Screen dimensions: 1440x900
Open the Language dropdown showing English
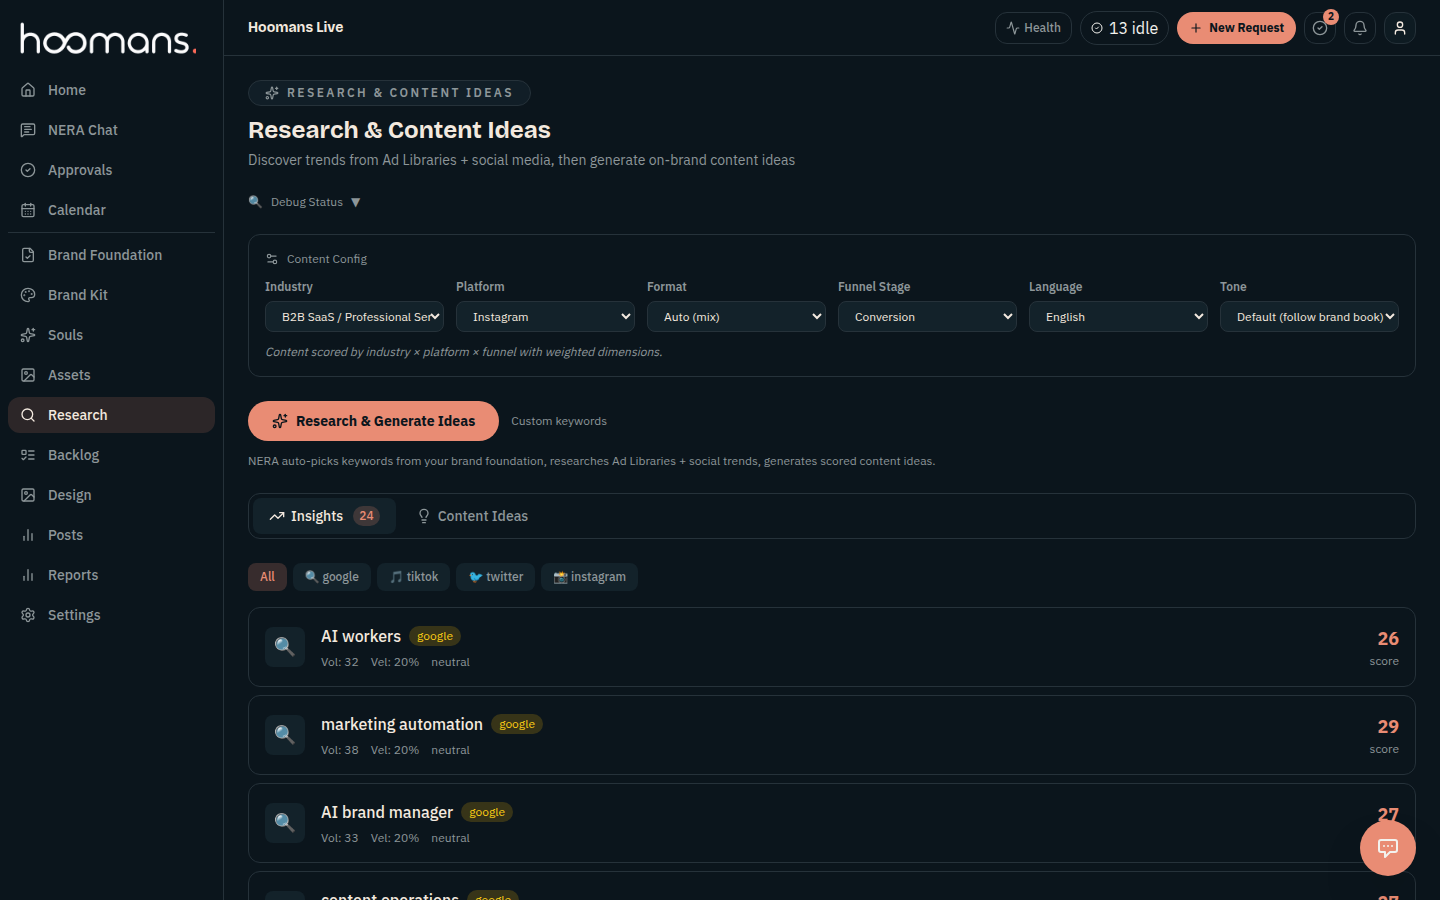pyautogui.click(x=1118, y=317)
